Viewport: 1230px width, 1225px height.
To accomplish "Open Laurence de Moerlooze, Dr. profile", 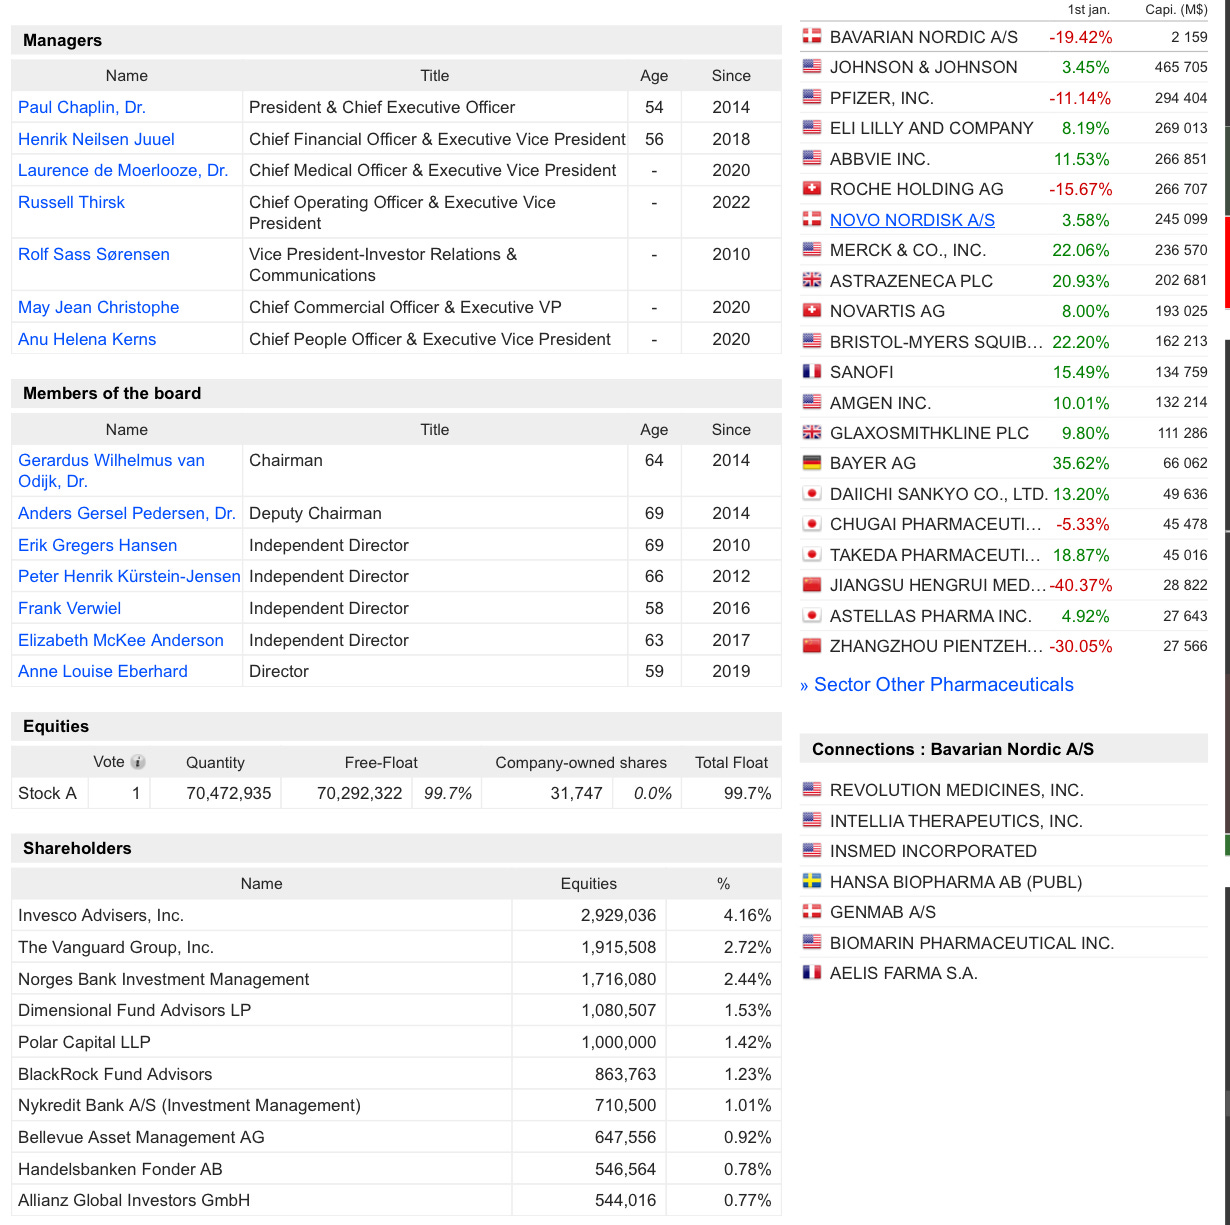I will [123, 170].
